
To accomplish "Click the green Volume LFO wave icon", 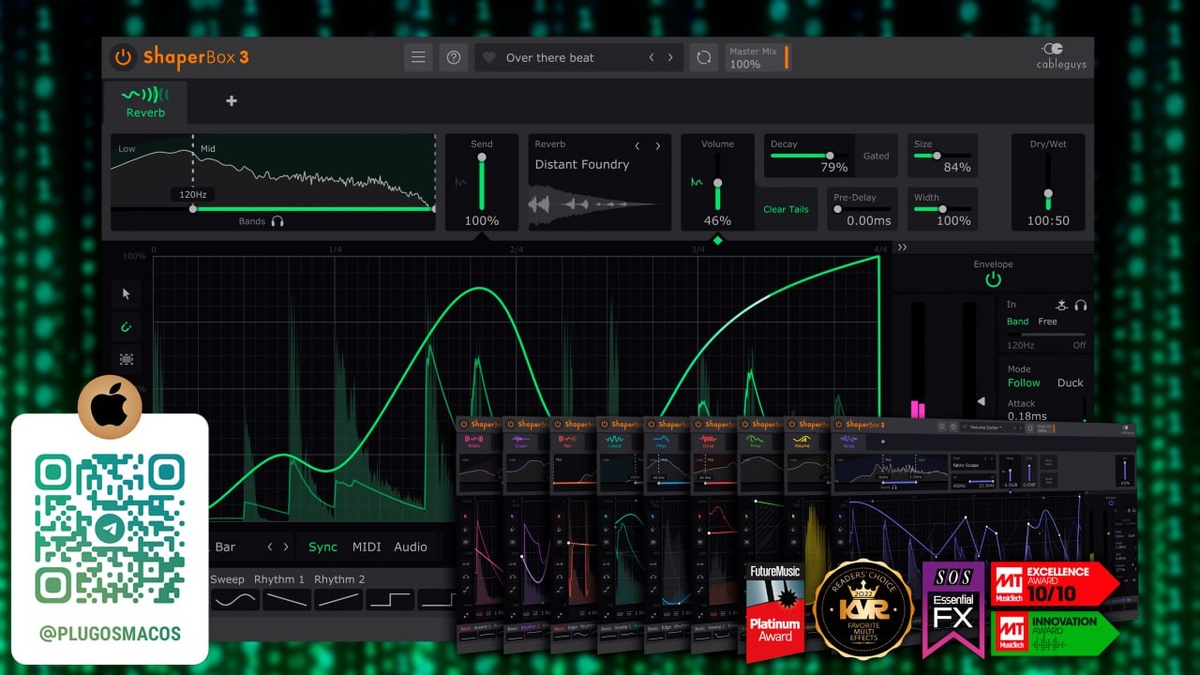I will [x=697, y=182].
